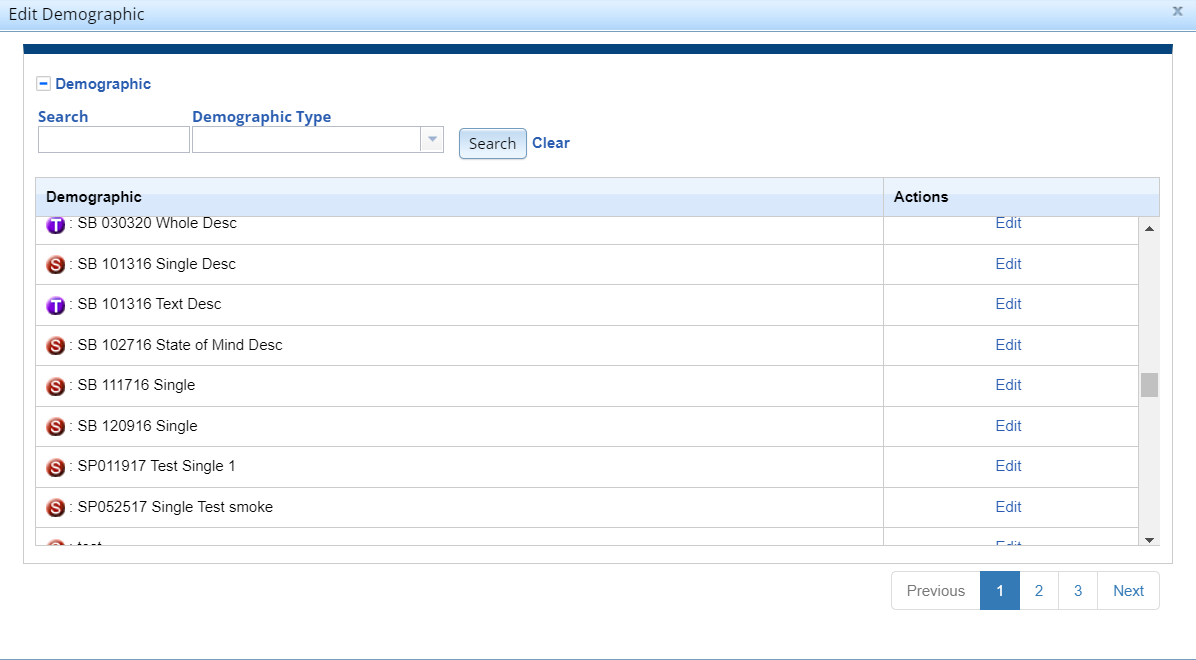
Task: Click the S icon beside SB 111716 Single
Action: (x=56, y=386)
